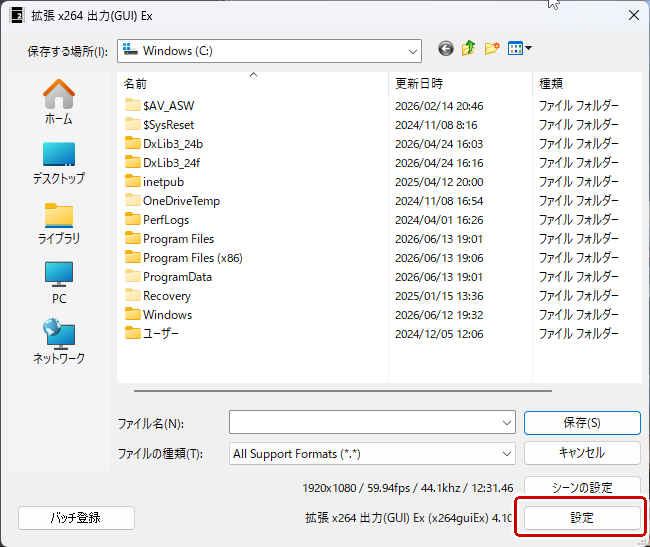The image size is (650, 547).
Task: Select the Program Files folder icon
Action: 133,239
